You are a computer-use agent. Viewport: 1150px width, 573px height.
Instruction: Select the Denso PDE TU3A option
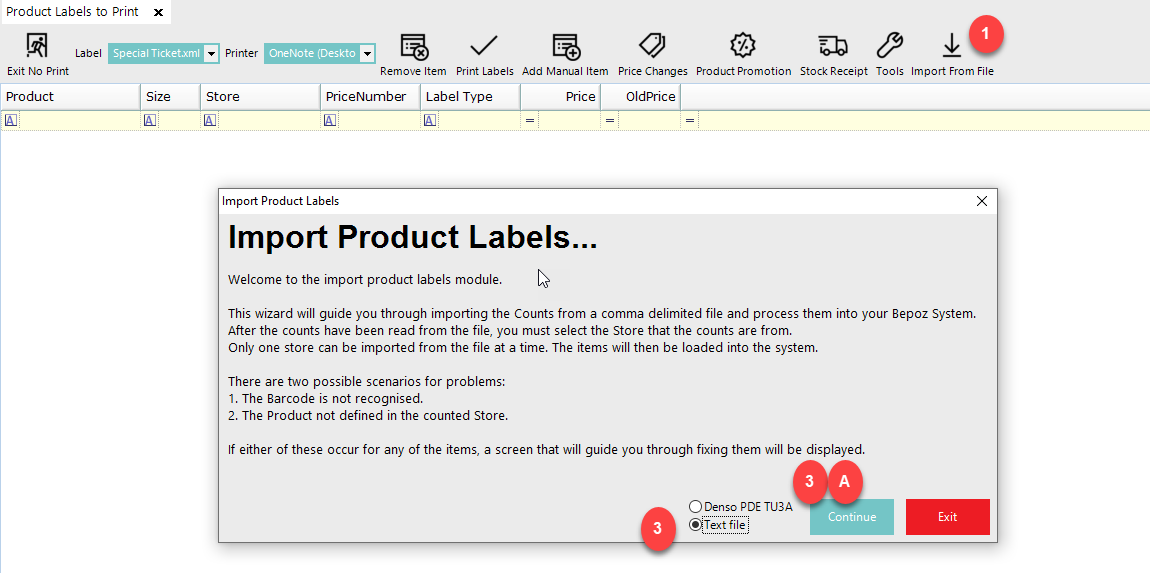(x=696, y=507)
